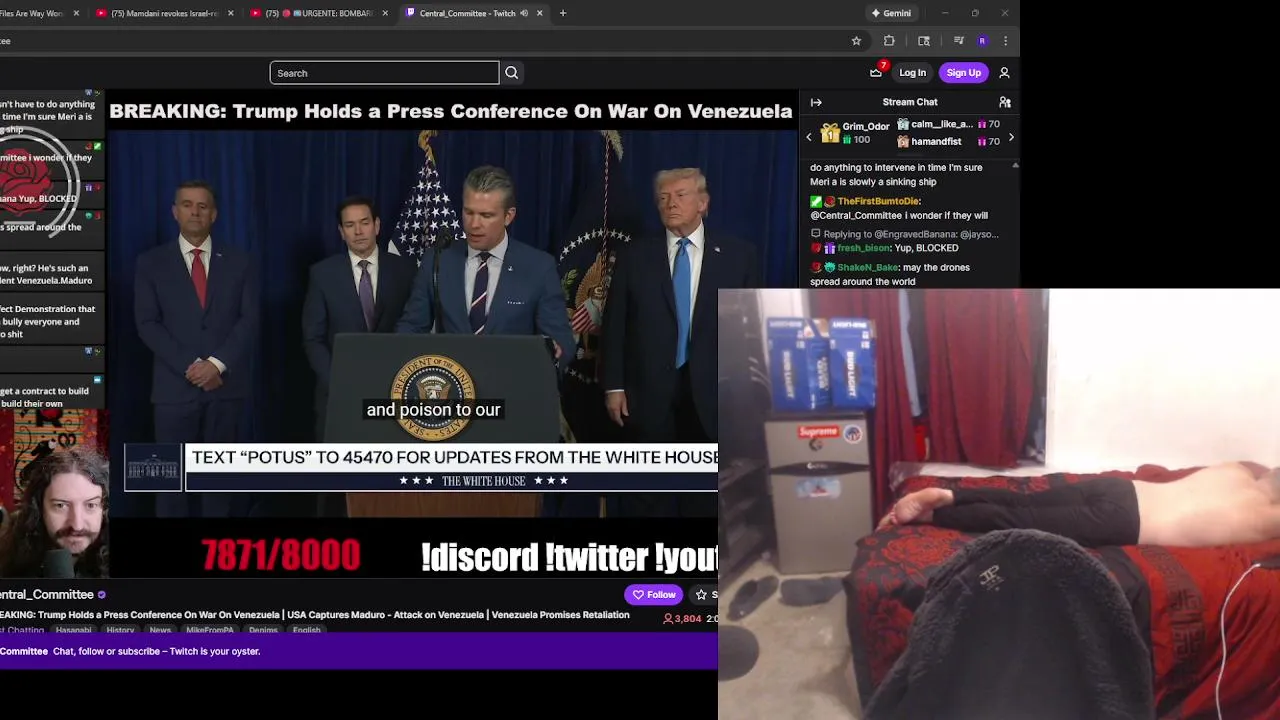Screen dimensions: 1280x720
Task: Click username fresh_bison in chat
Action: 863,248
